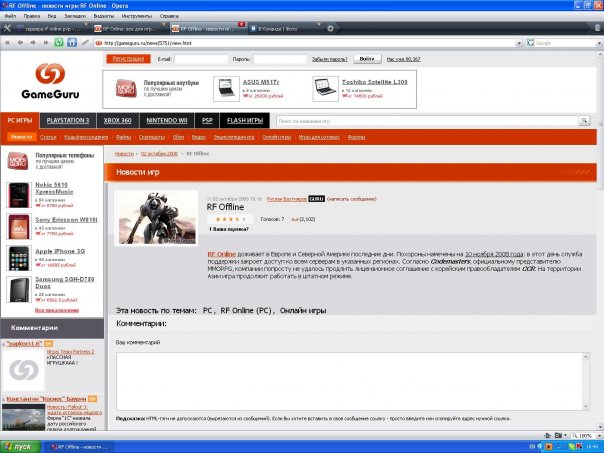Click the gray GameGuru avatar in comments

(x=24, y=370)
